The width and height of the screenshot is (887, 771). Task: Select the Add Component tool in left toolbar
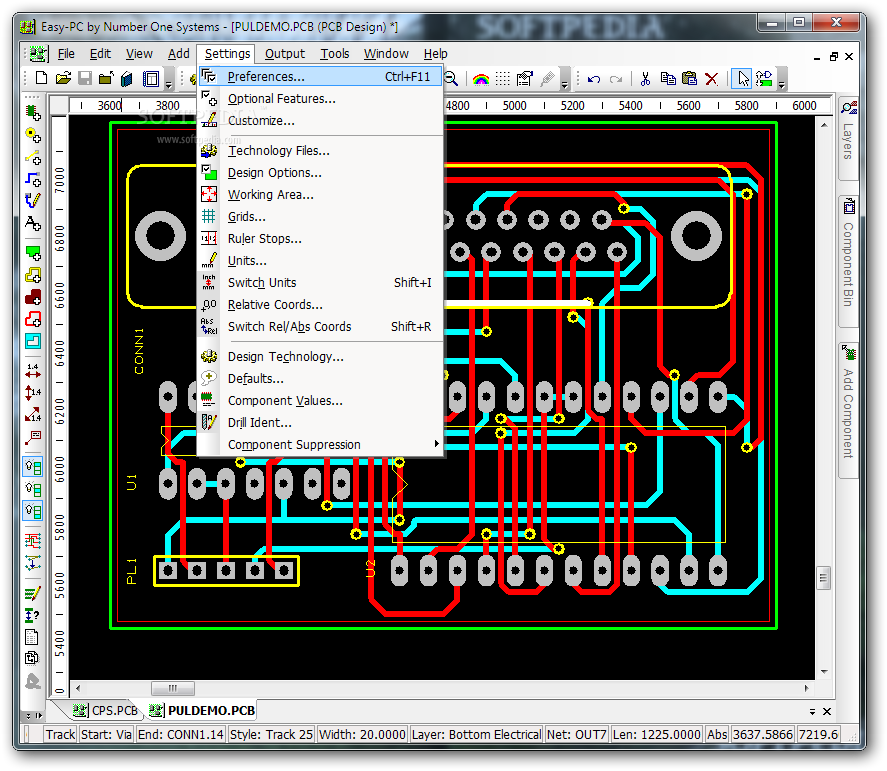click(33, 113)
